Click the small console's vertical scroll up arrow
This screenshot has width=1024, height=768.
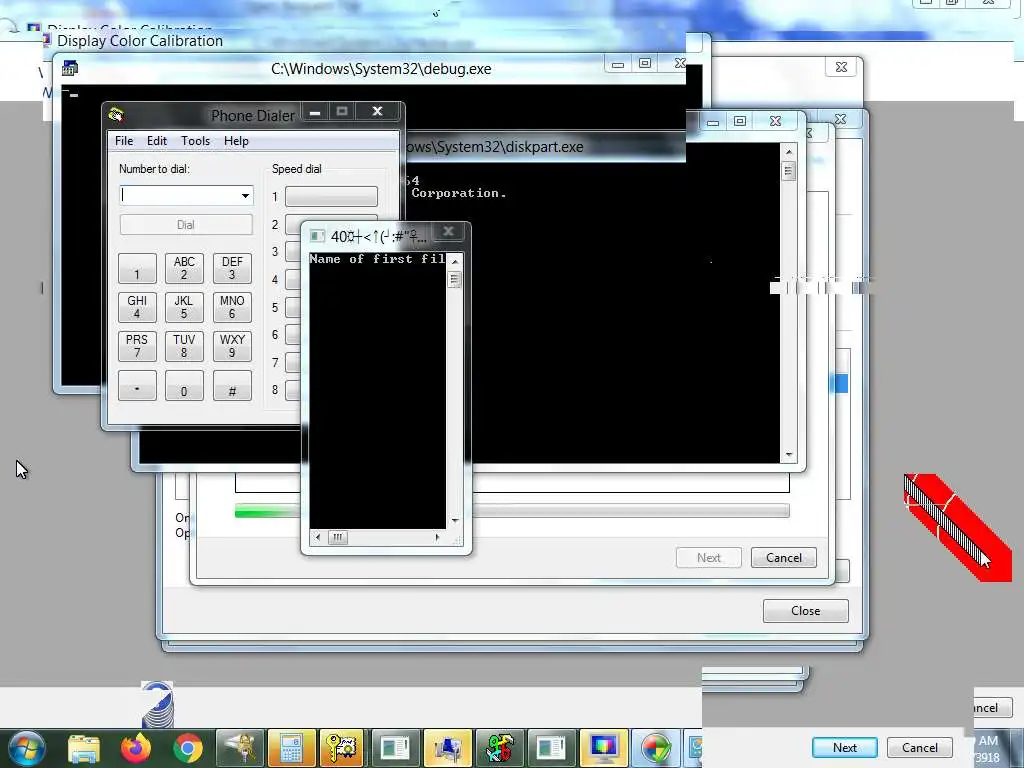[455, 261]
